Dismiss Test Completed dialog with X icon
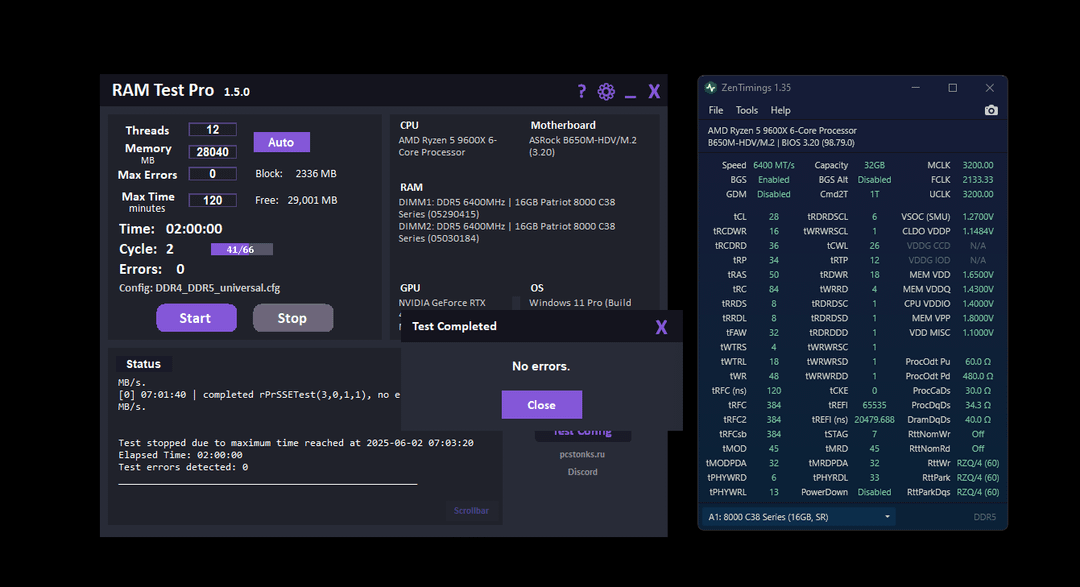This screenshot has width=1080, height=587. tap(661, 327)
